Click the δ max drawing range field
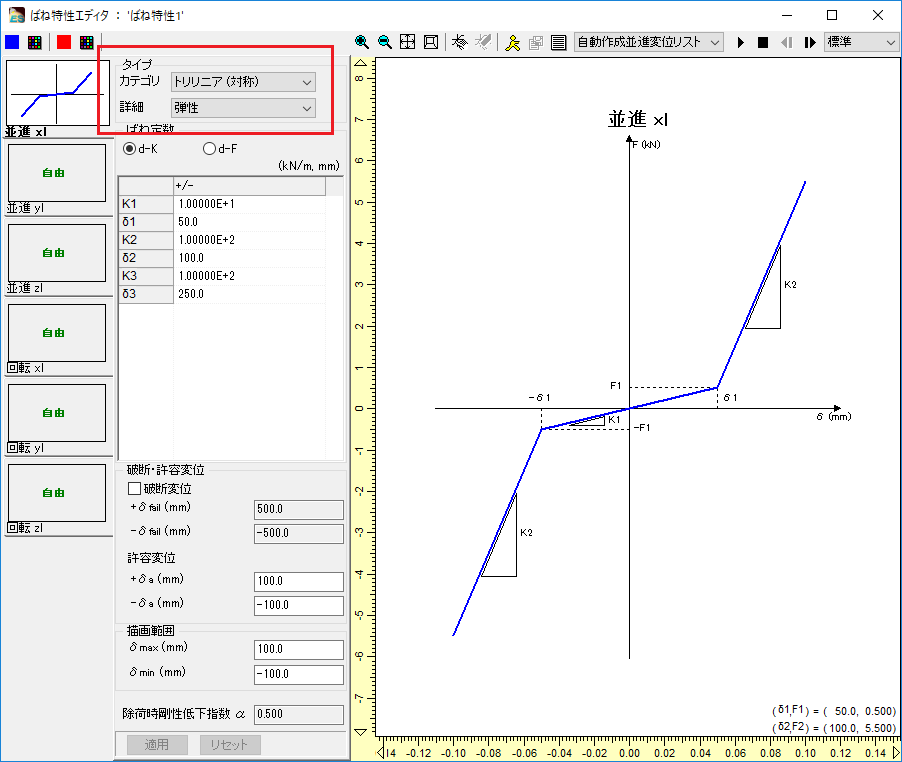The height and width of the screenshot is (762, 902). tap(299, 650)
